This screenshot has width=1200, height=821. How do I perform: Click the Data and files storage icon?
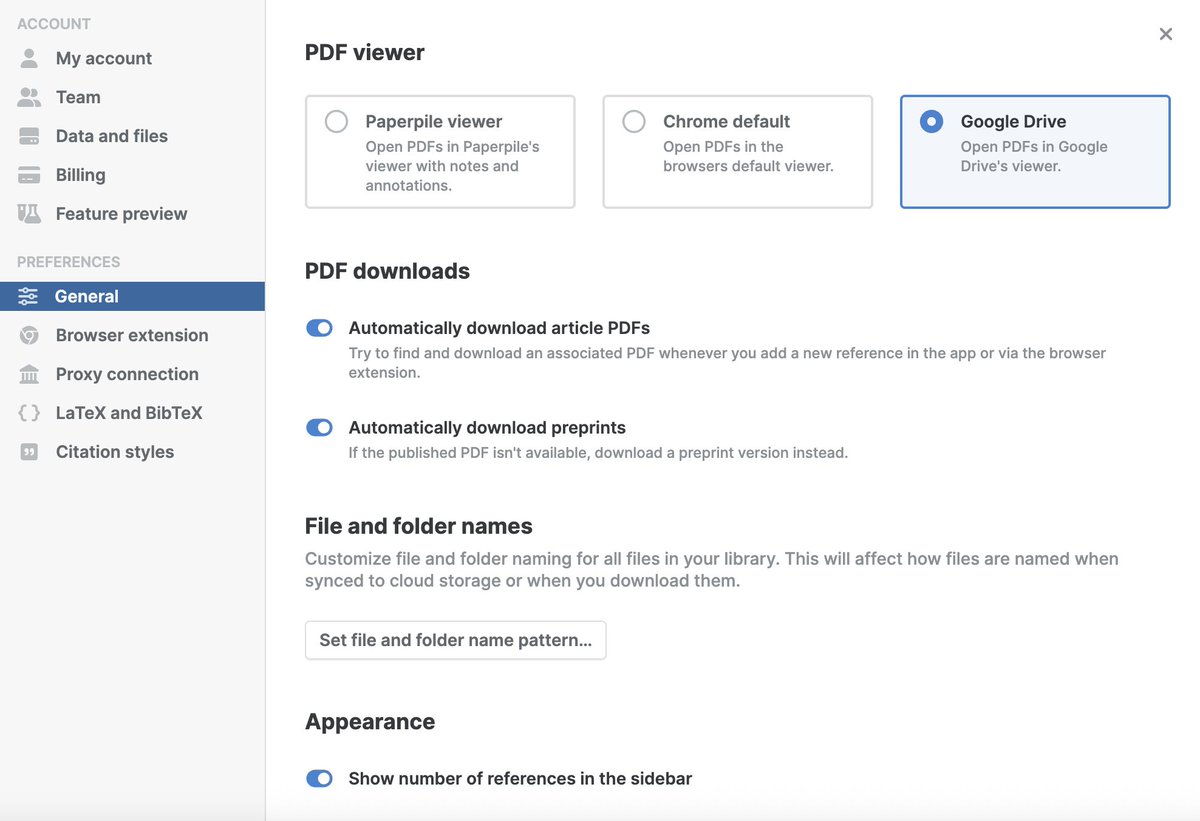[x=29, y=136]
